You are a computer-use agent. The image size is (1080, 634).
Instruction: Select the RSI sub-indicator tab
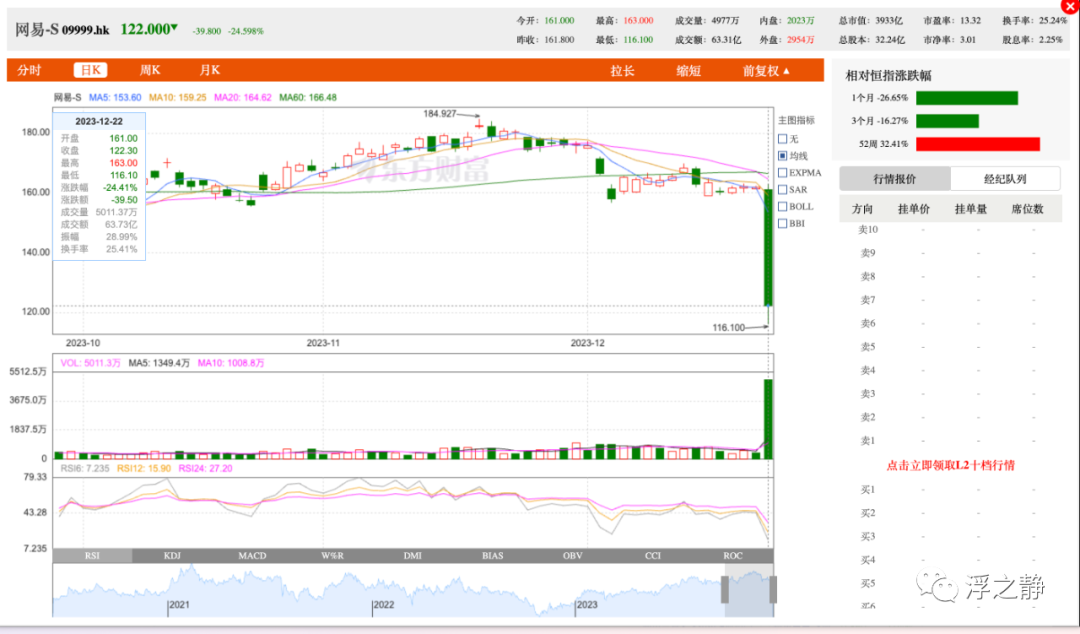pos(92,555)
